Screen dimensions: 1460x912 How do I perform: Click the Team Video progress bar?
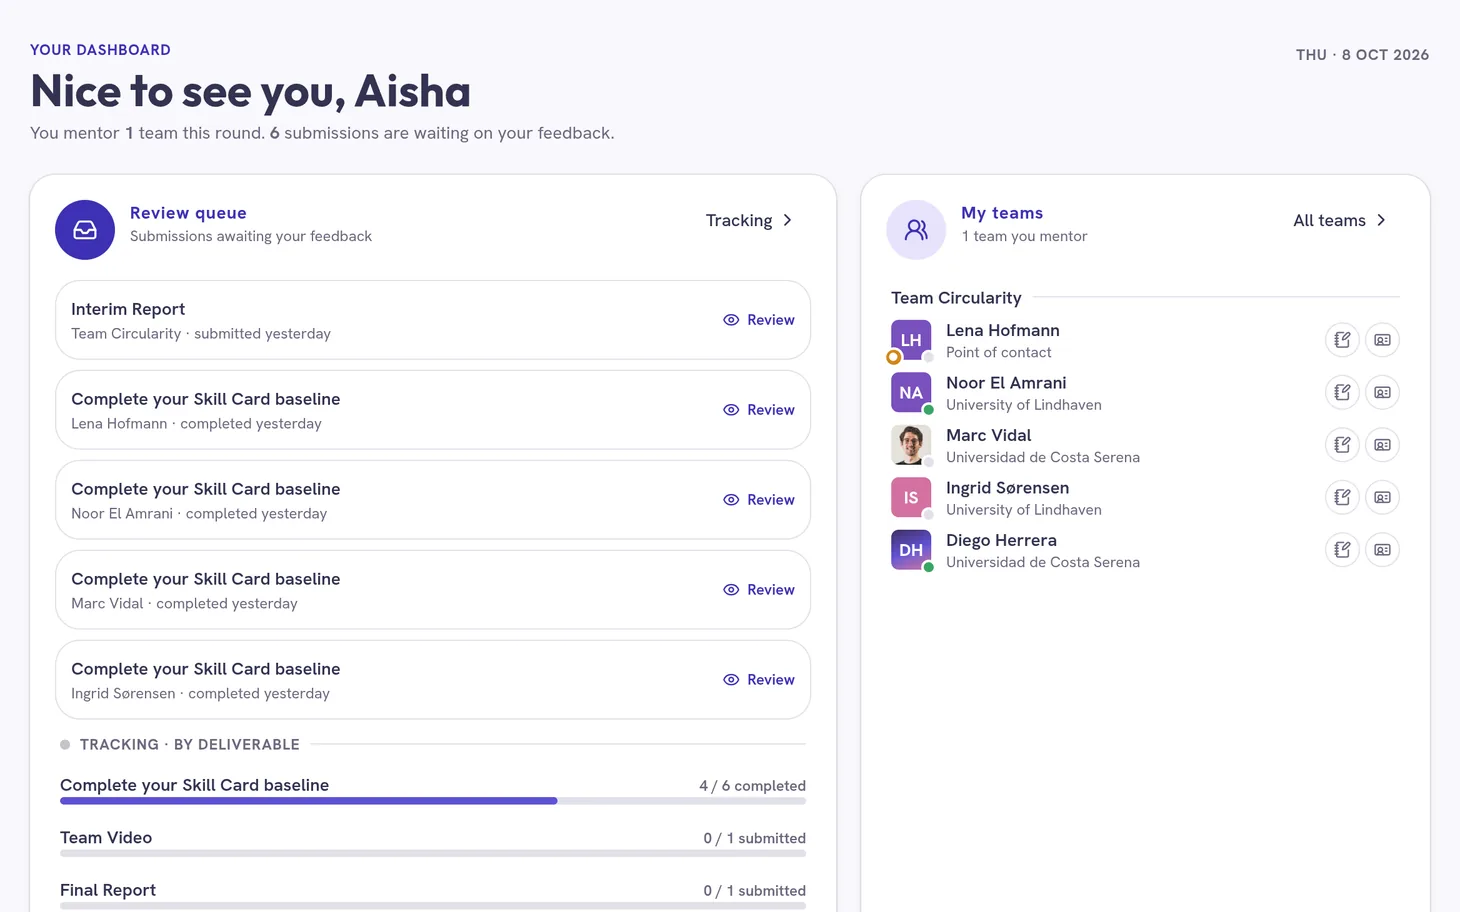[x=433, y=853]
